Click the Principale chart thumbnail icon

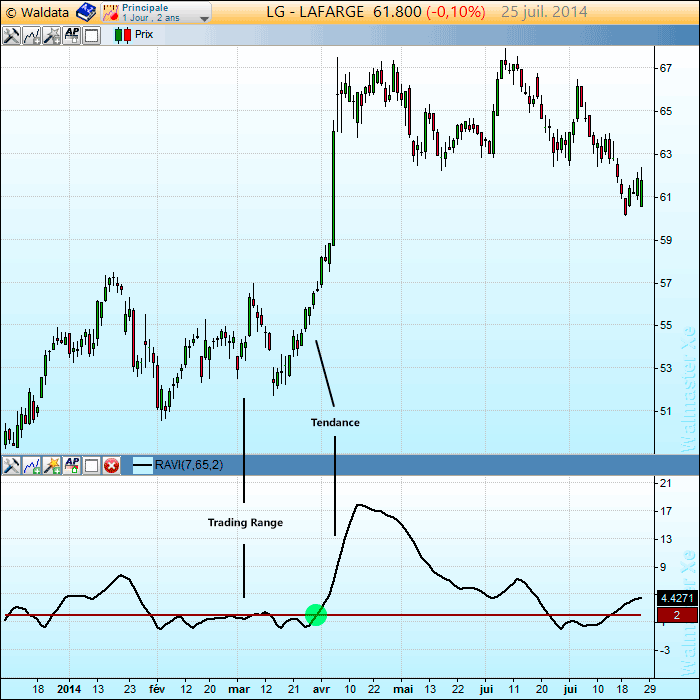tap(111, 12)
